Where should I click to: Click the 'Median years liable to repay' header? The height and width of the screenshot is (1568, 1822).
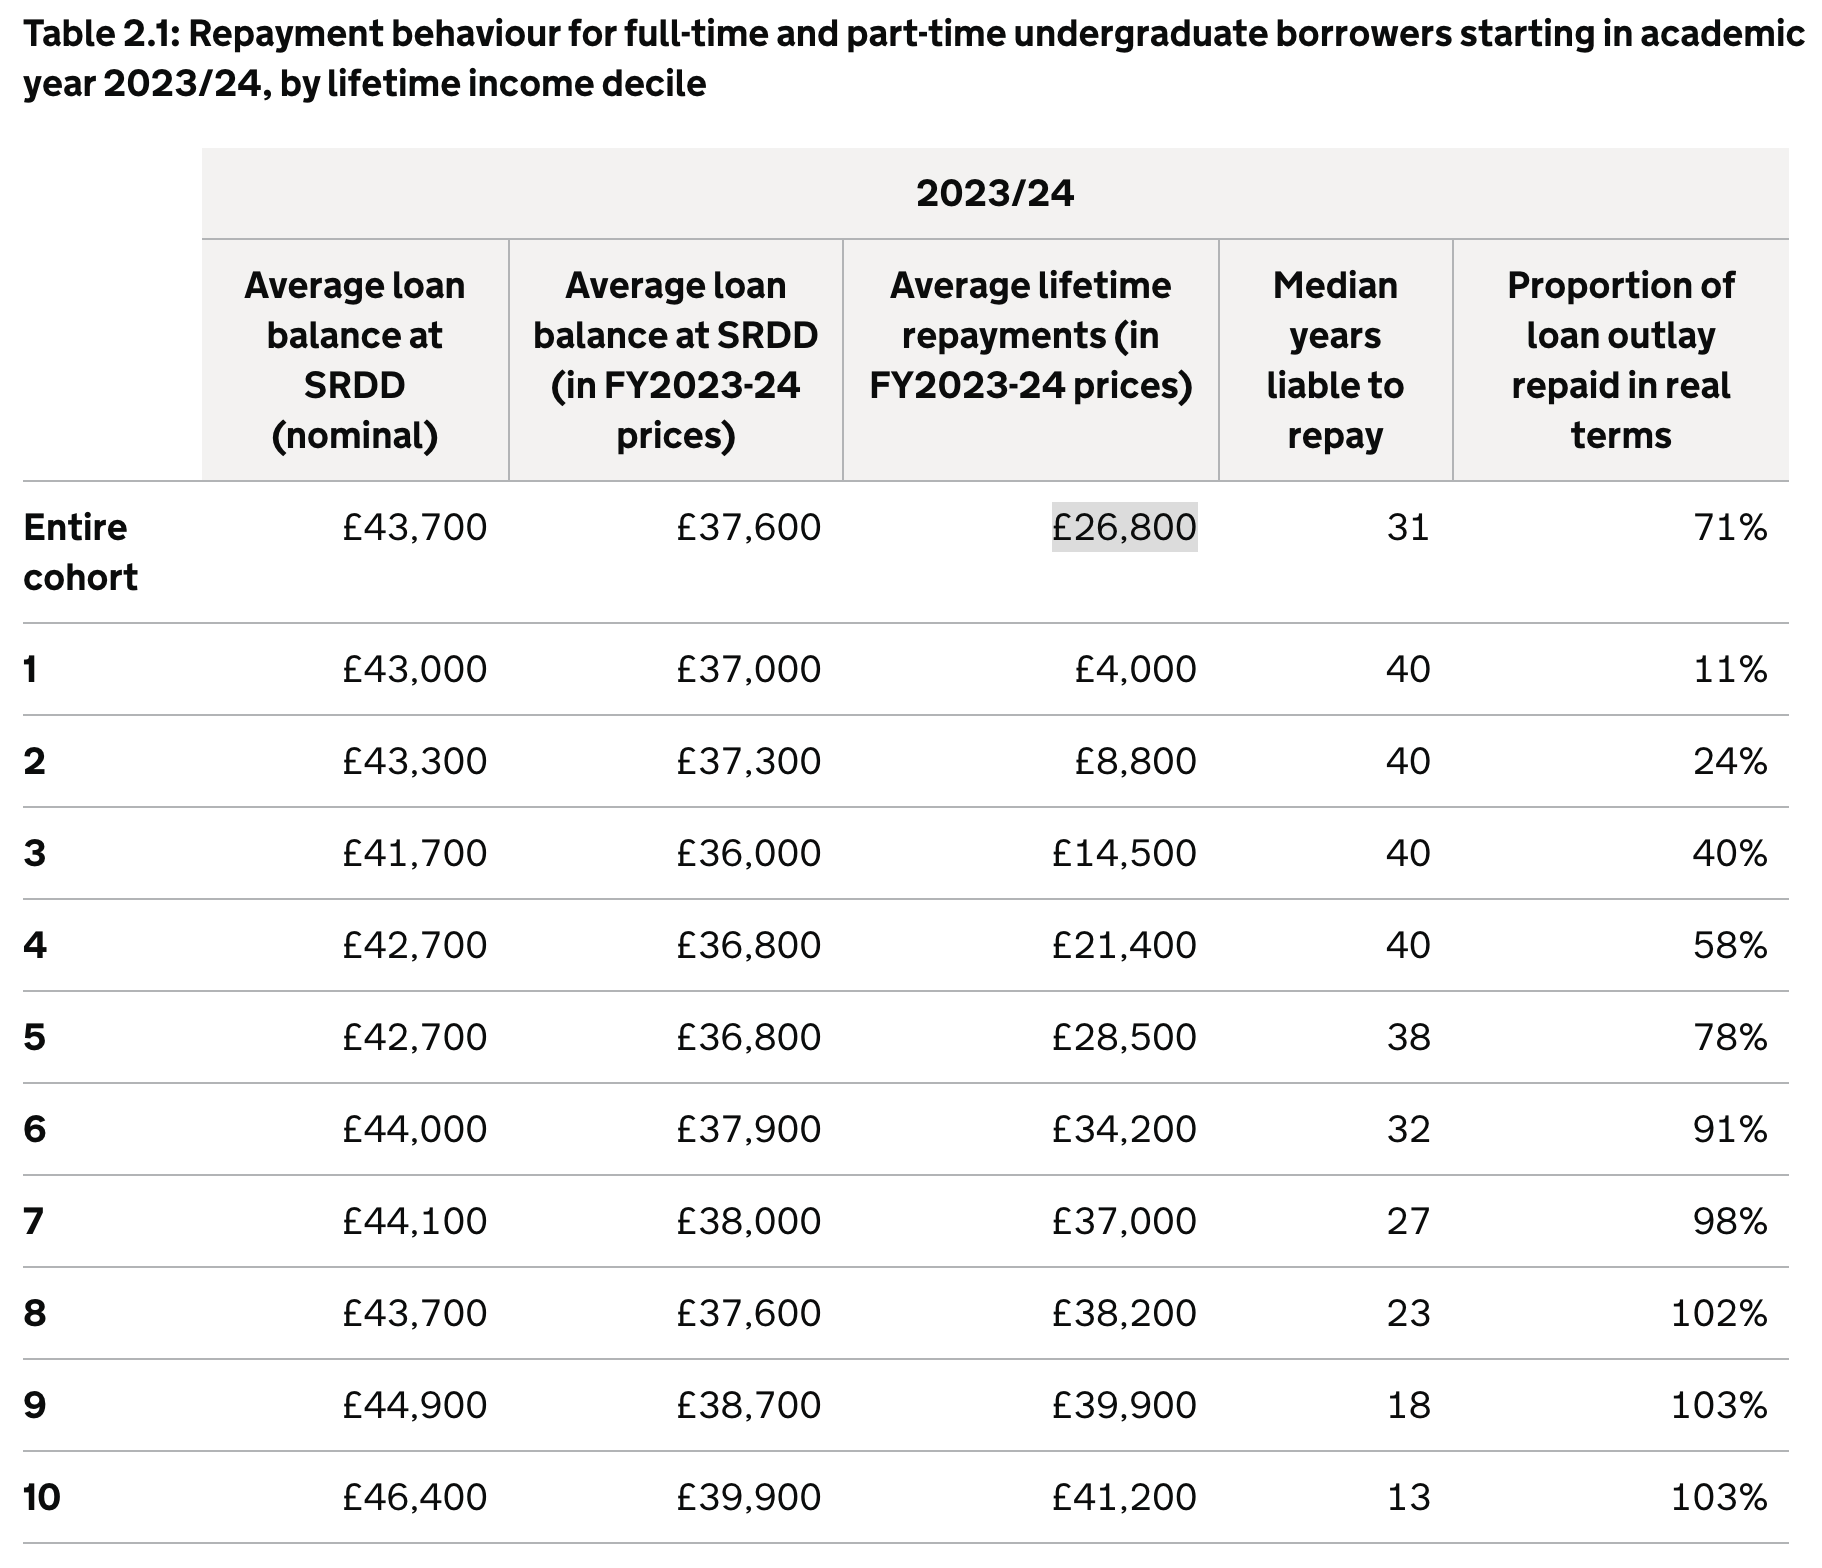point(1335,360)
